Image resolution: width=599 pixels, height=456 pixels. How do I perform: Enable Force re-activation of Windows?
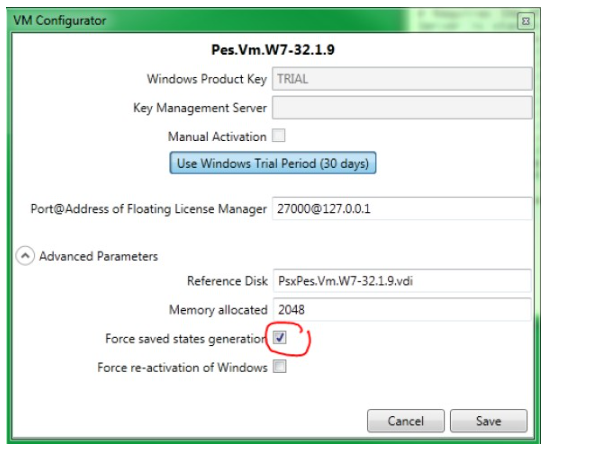(x=280, y=367)
